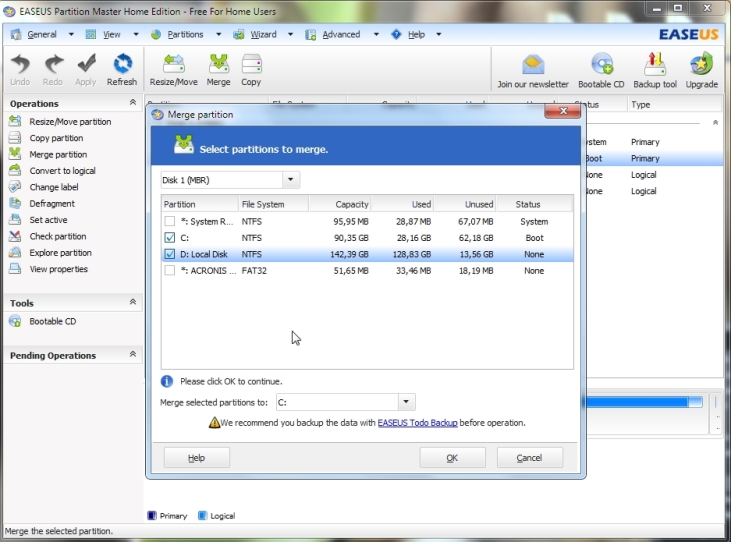Run Check partition operation

pyautogui.click(x=57, y=236)
